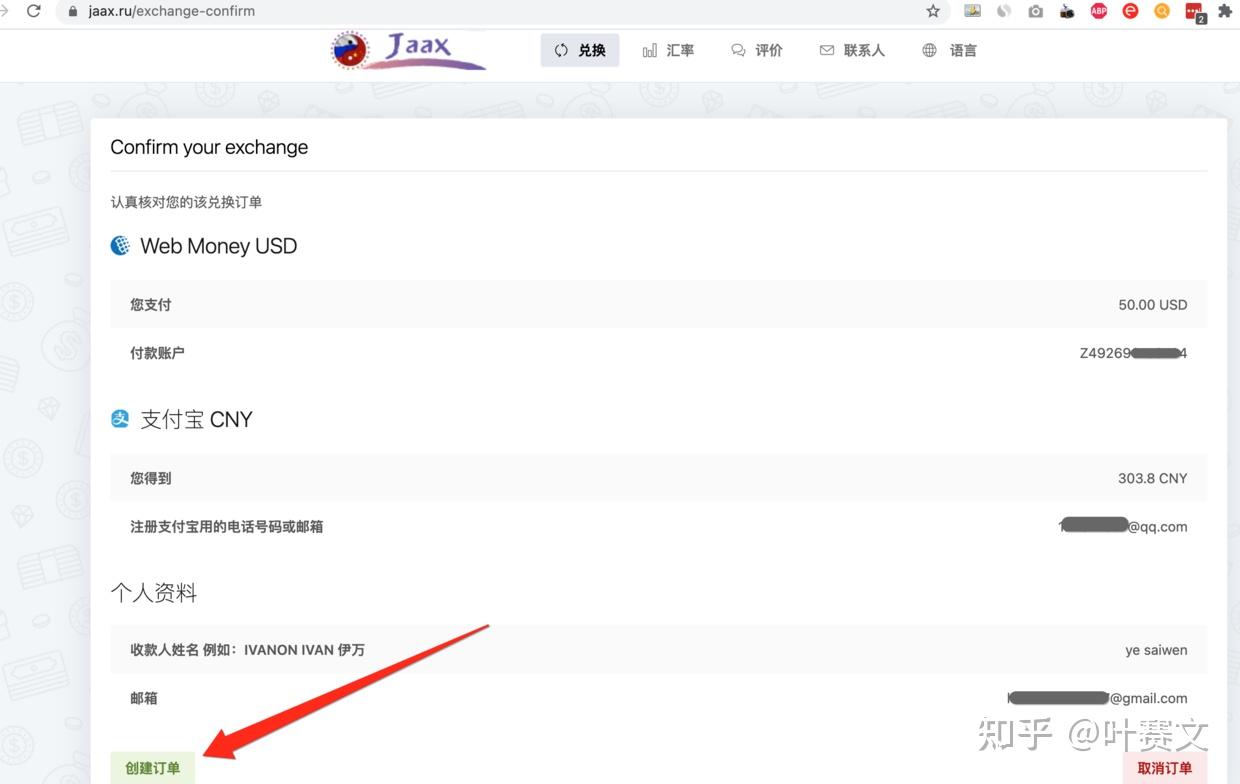Open the picture extension icon in toolbar
The width and height of the screenshot is (1240, 784).
[972, 11]
